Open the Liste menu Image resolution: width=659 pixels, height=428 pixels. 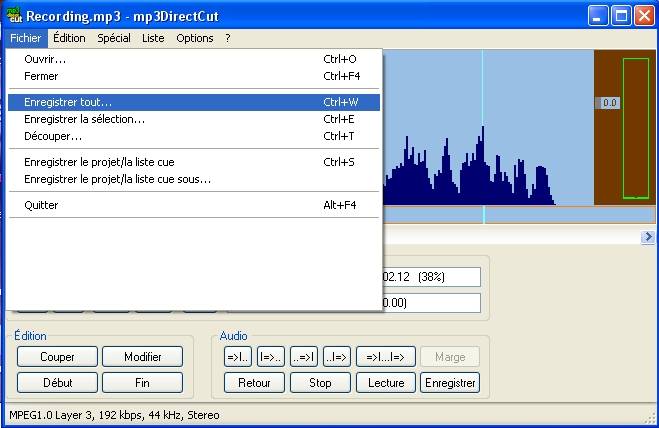pyautogui.click(x=153, y=38)
